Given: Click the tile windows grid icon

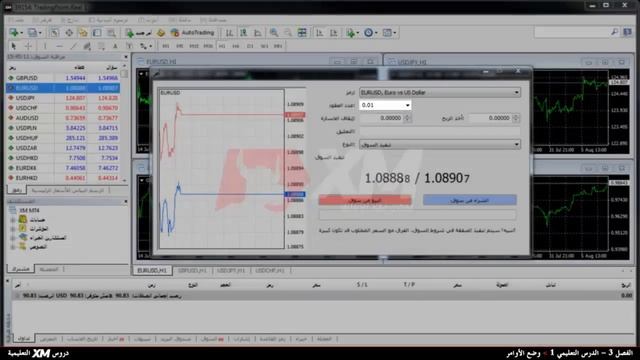Looking at the screenshot, I should click(302, 33).
